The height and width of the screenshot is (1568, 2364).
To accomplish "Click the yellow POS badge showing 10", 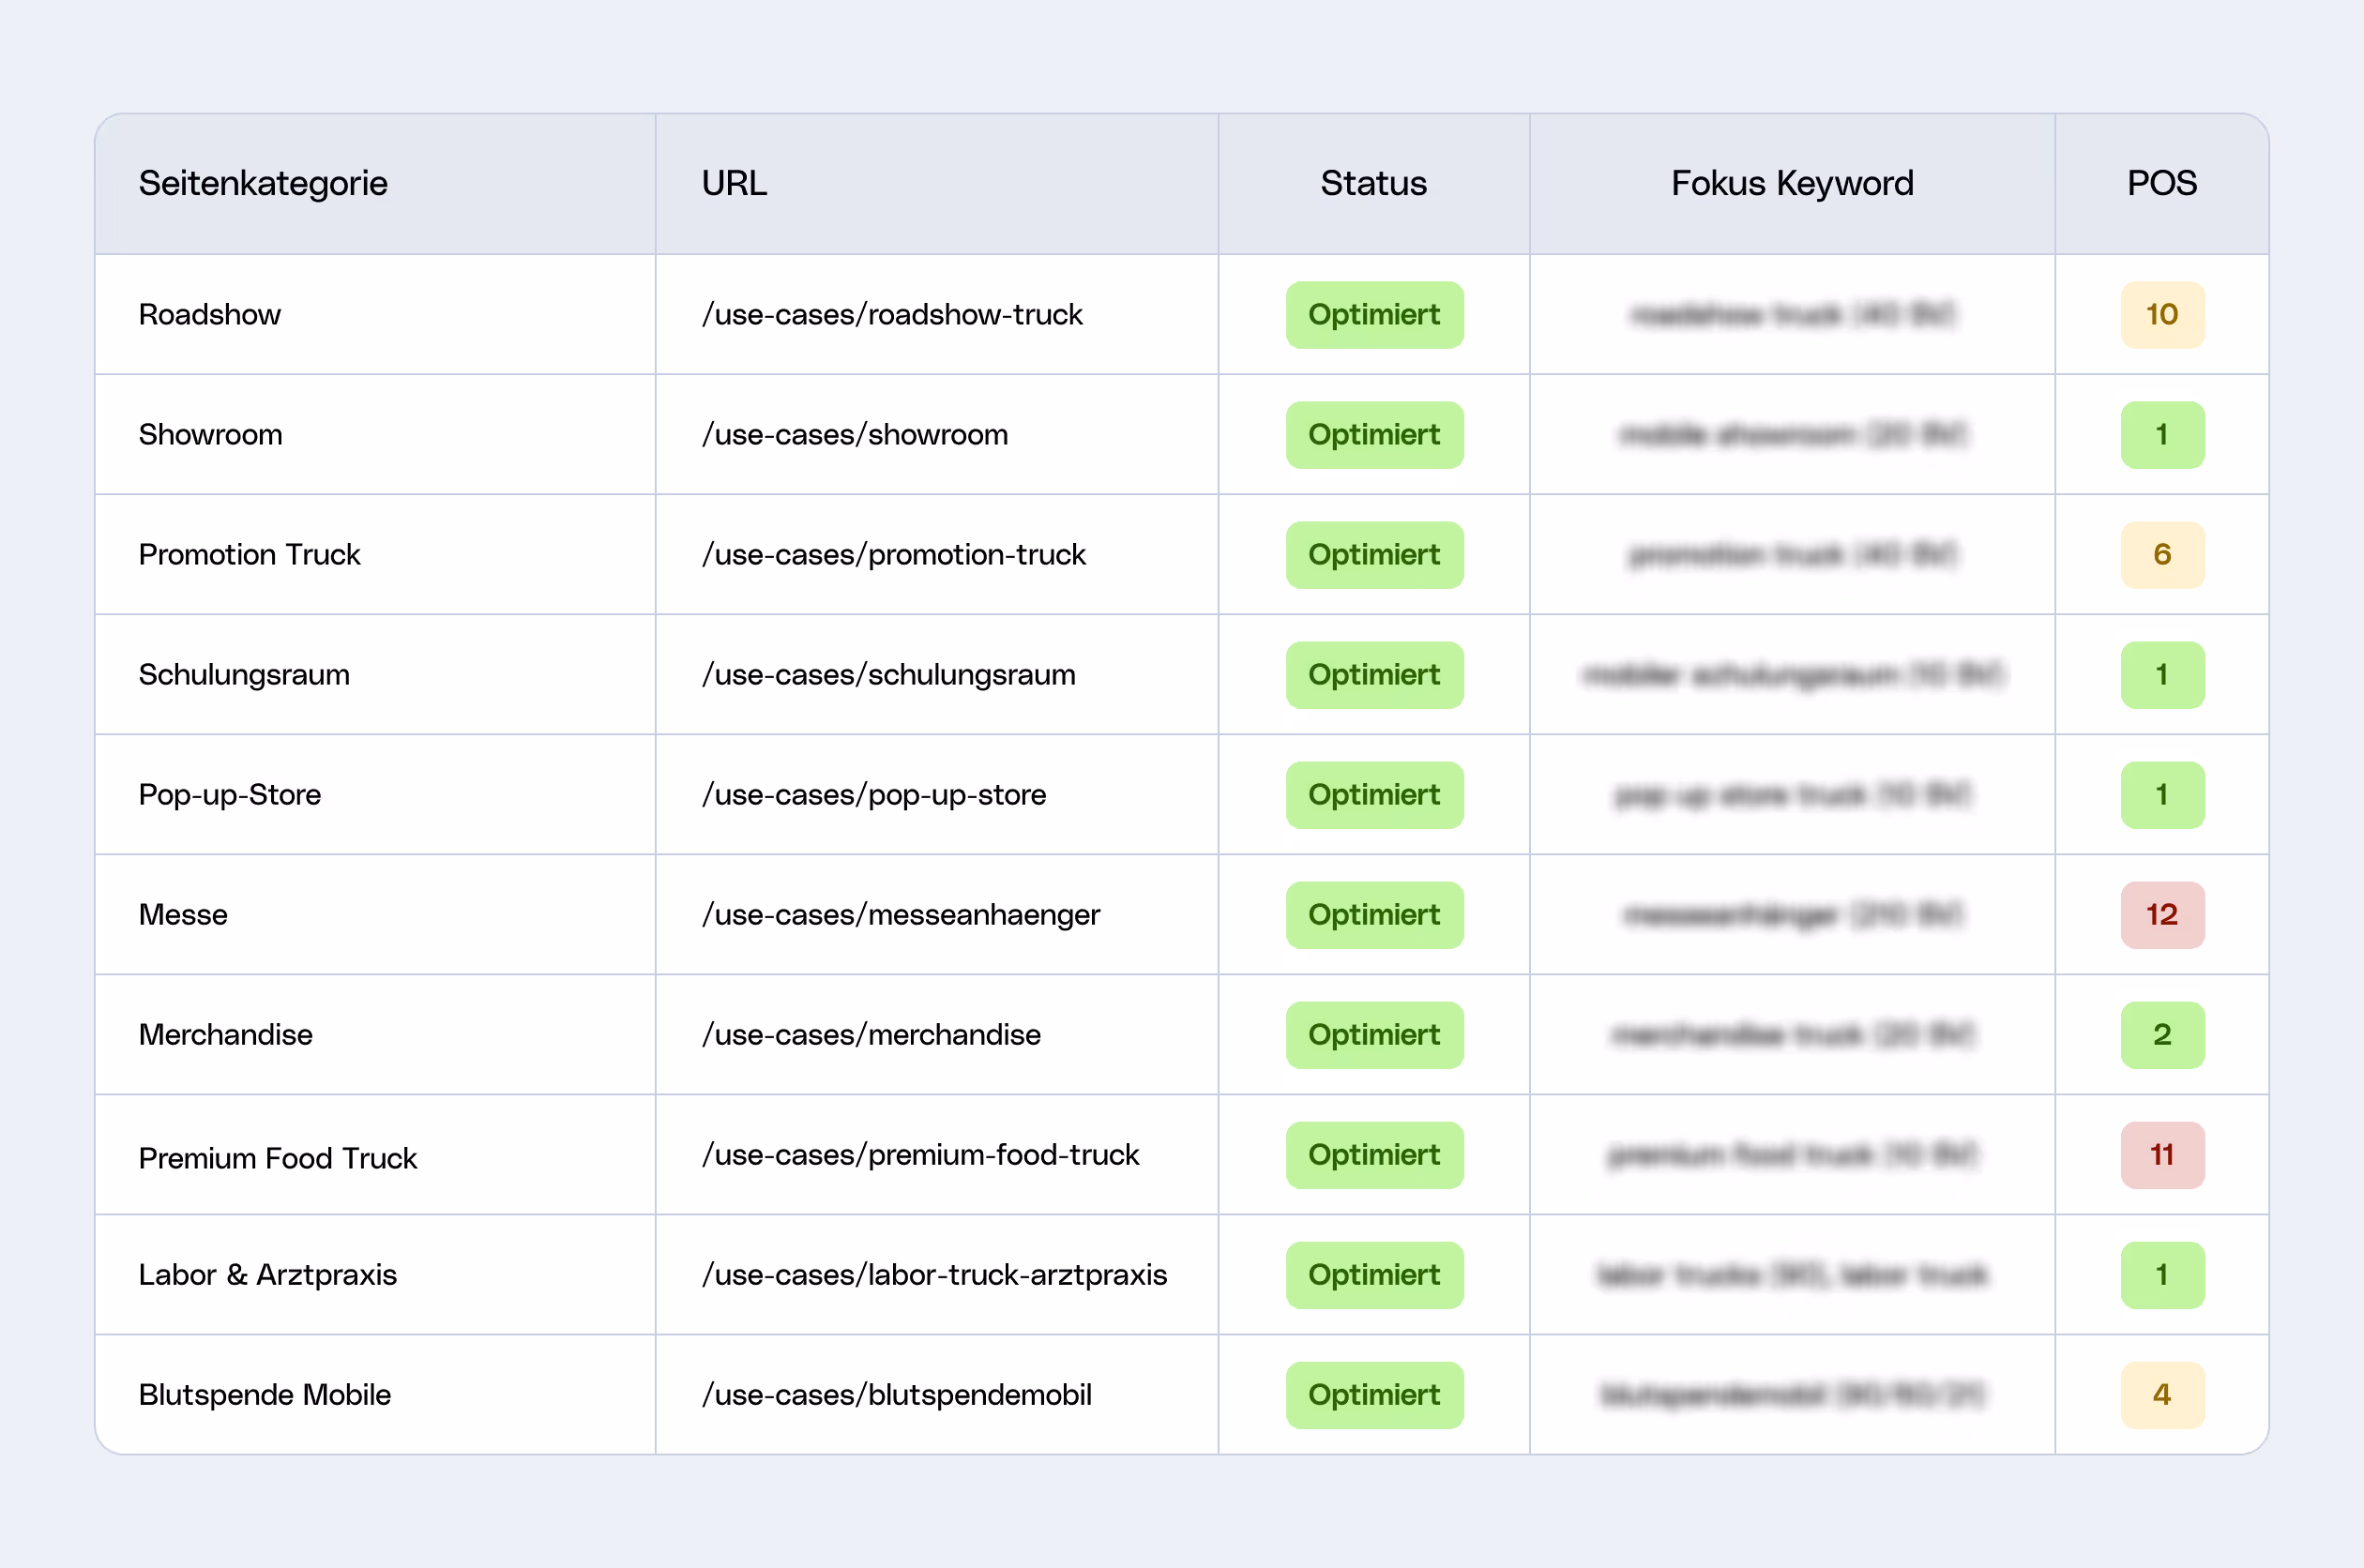I will coord(2162,315).
